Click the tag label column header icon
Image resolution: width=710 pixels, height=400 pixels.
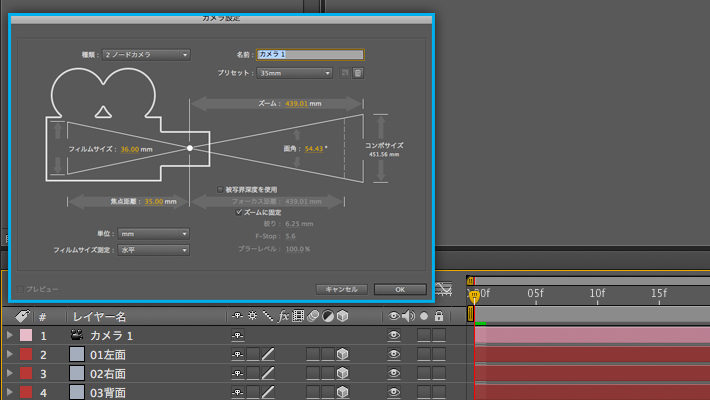tap(22, 316)
